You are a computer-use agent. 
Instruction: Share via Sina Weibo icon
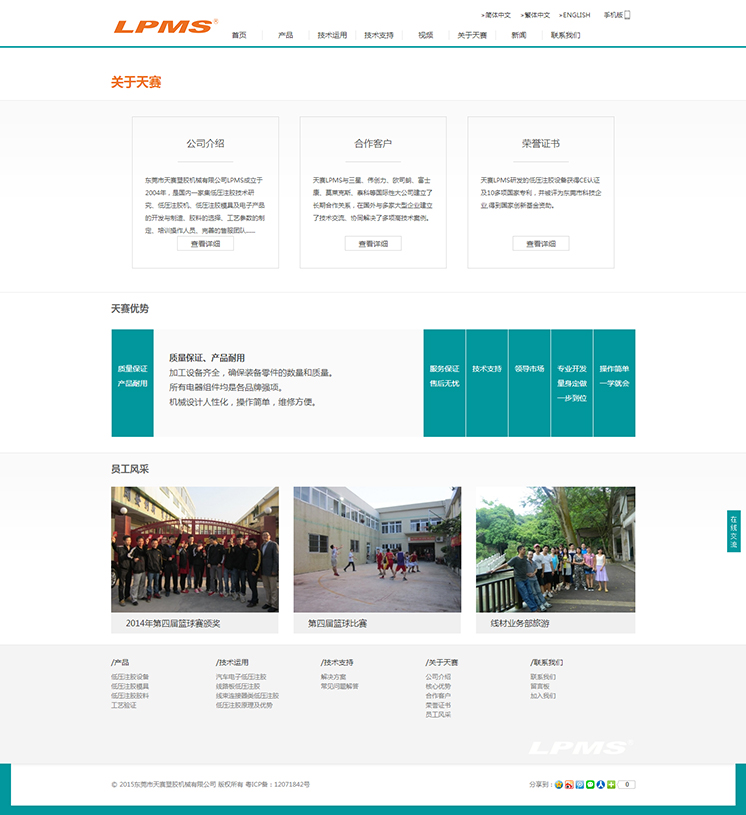pyautogui.click(x=569, y=784)
